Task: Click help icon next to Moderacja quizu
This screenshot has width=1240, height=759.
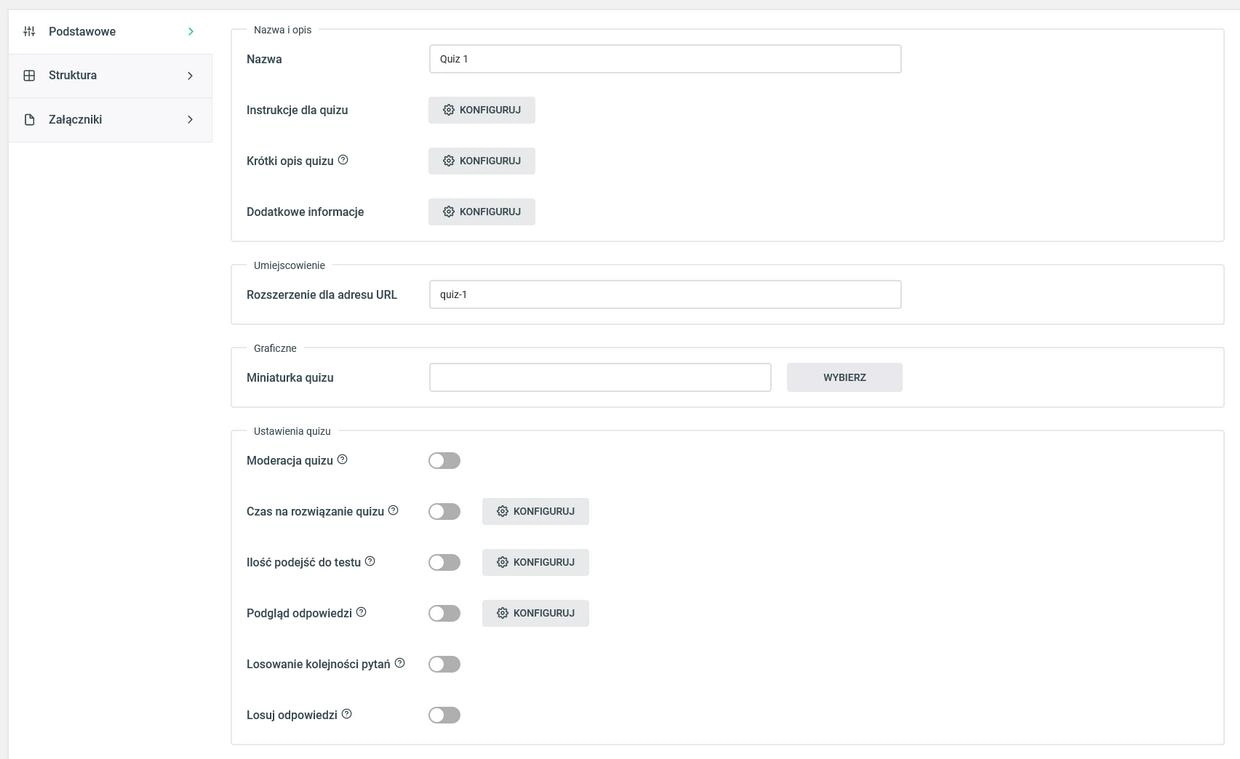Action: tap(342, 460)
